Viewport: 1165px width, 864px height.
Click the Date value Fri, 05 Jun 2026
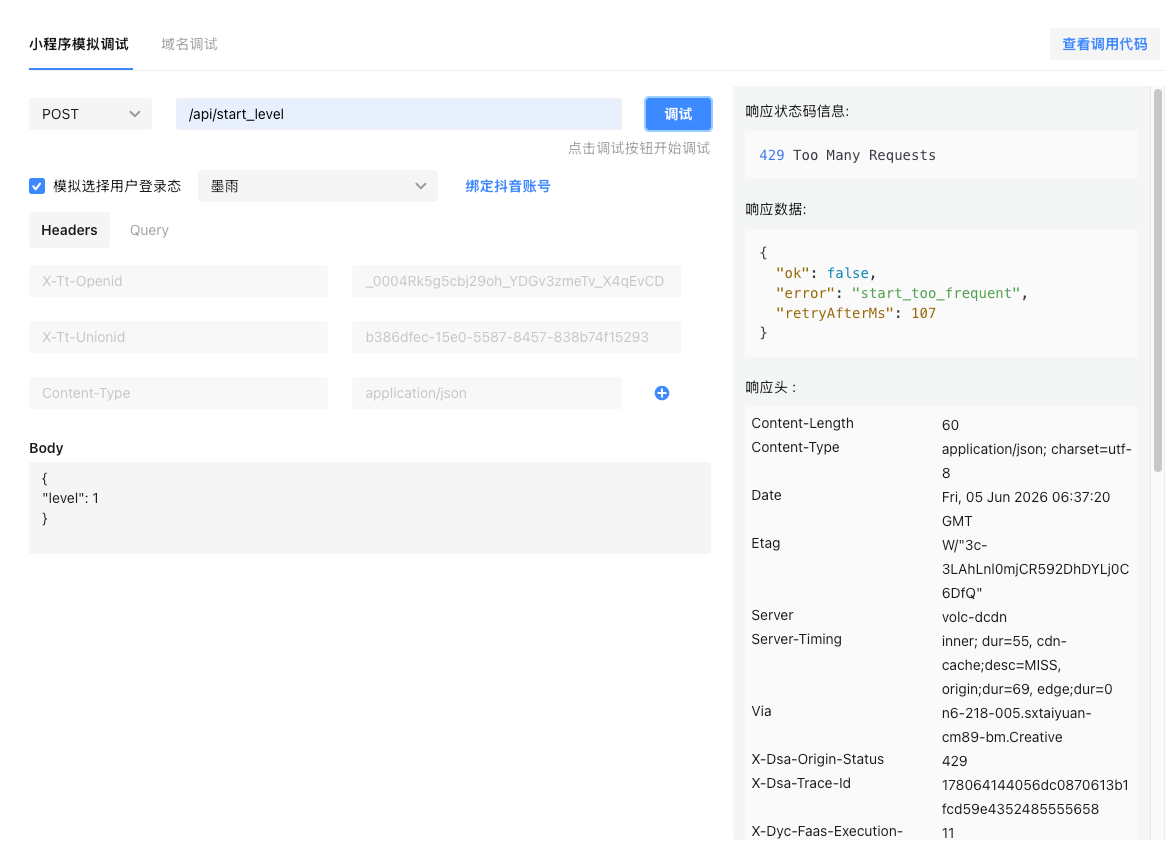[1025, 509]
